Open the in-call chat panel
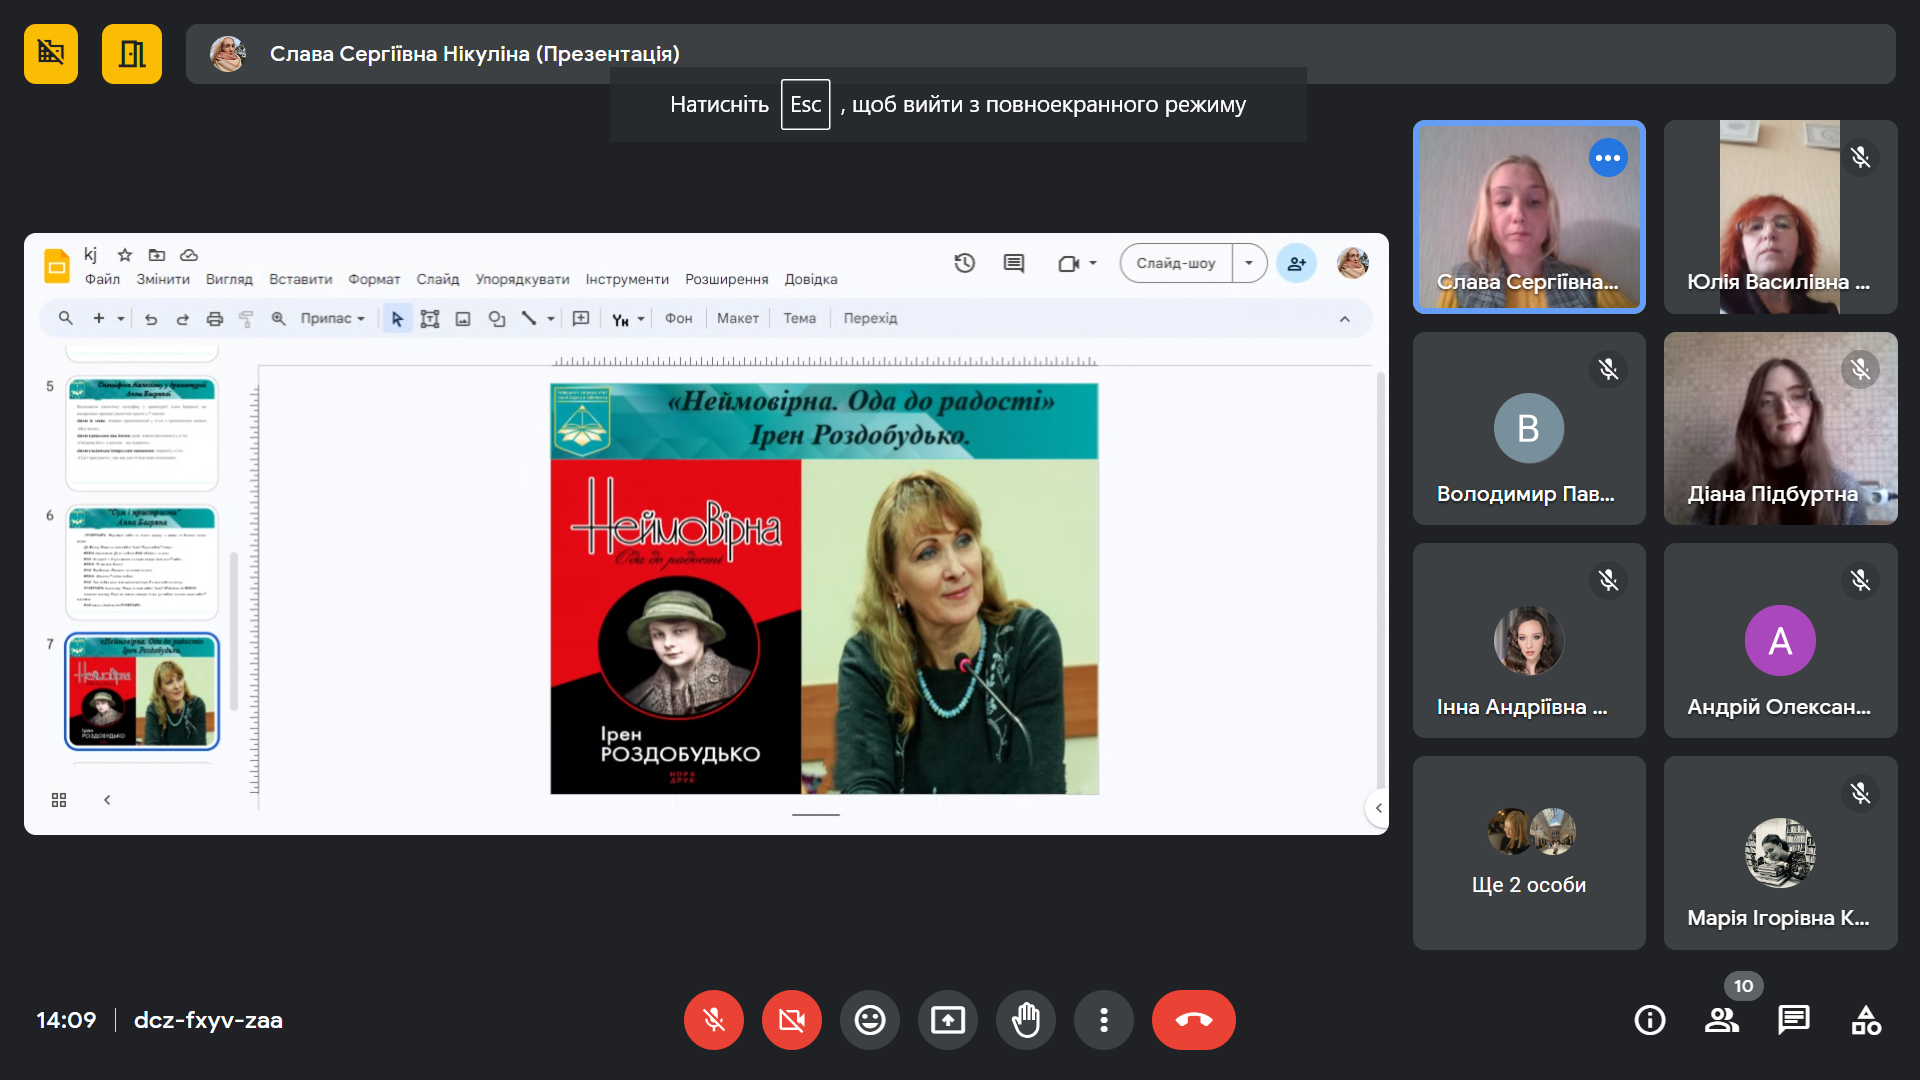The image size is (1920, 1080). click(1793, 1020)
